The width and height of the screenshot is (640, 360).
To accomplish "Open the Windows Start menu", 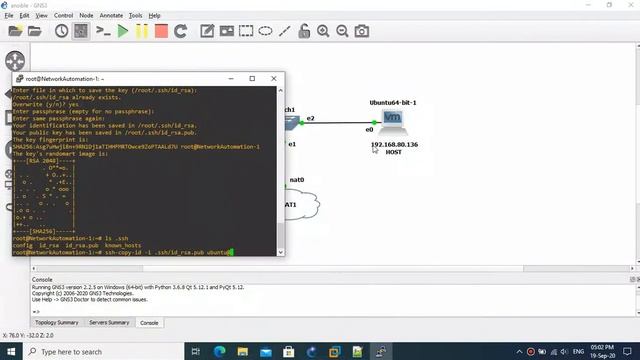I will (x=11, y=351).
